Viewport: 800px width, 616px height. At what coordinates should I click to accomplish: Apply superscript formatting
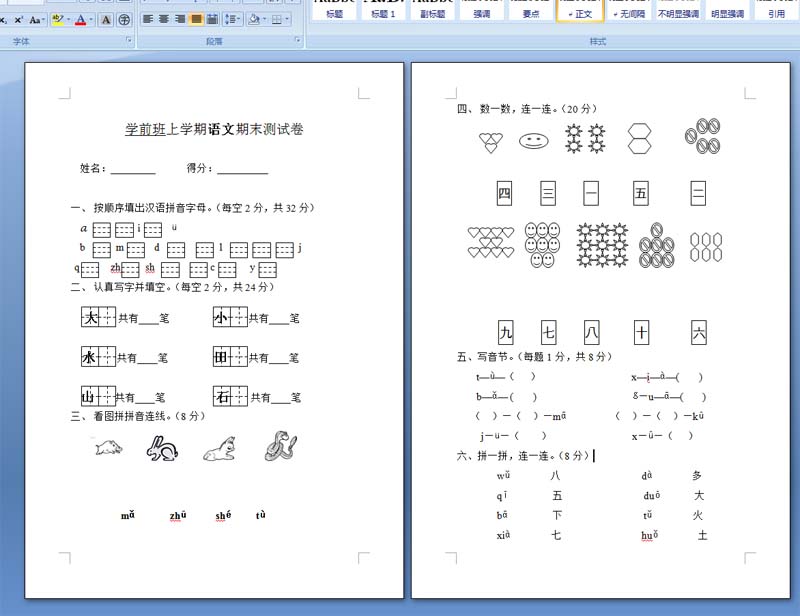coord(19,20)
